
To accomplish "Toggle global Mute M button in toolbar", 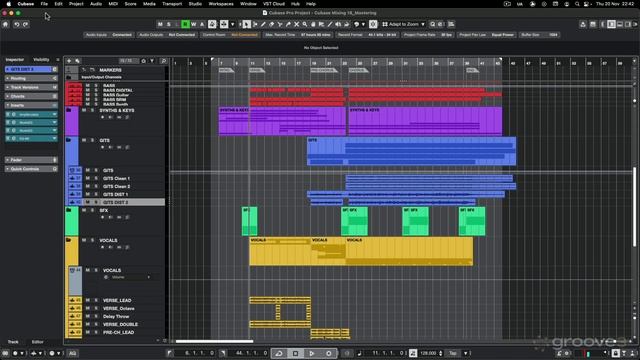I will tap(160, 24).
